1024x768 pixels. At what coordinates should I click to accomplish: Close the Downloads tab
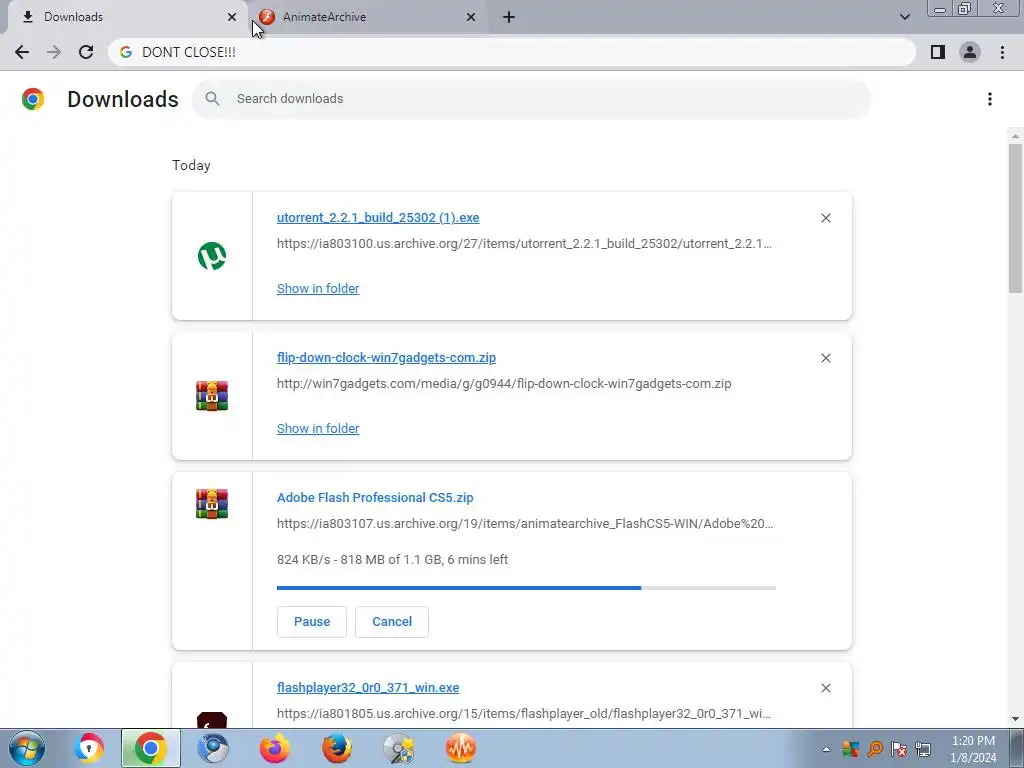tap(232, 18)
